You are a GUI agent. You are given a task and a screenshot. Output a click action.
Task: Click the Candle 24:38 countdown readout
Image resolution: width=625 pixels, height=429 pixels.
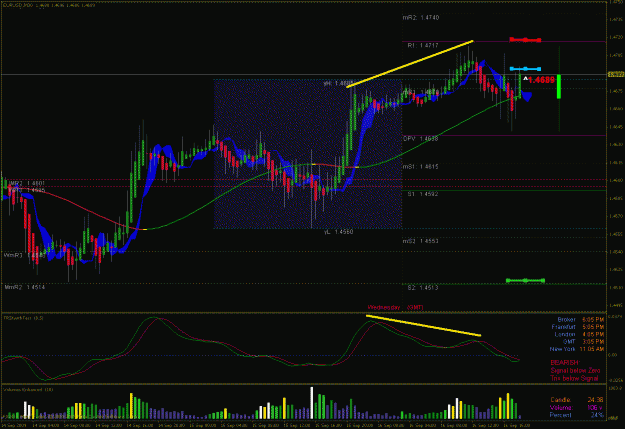(577, 400)
